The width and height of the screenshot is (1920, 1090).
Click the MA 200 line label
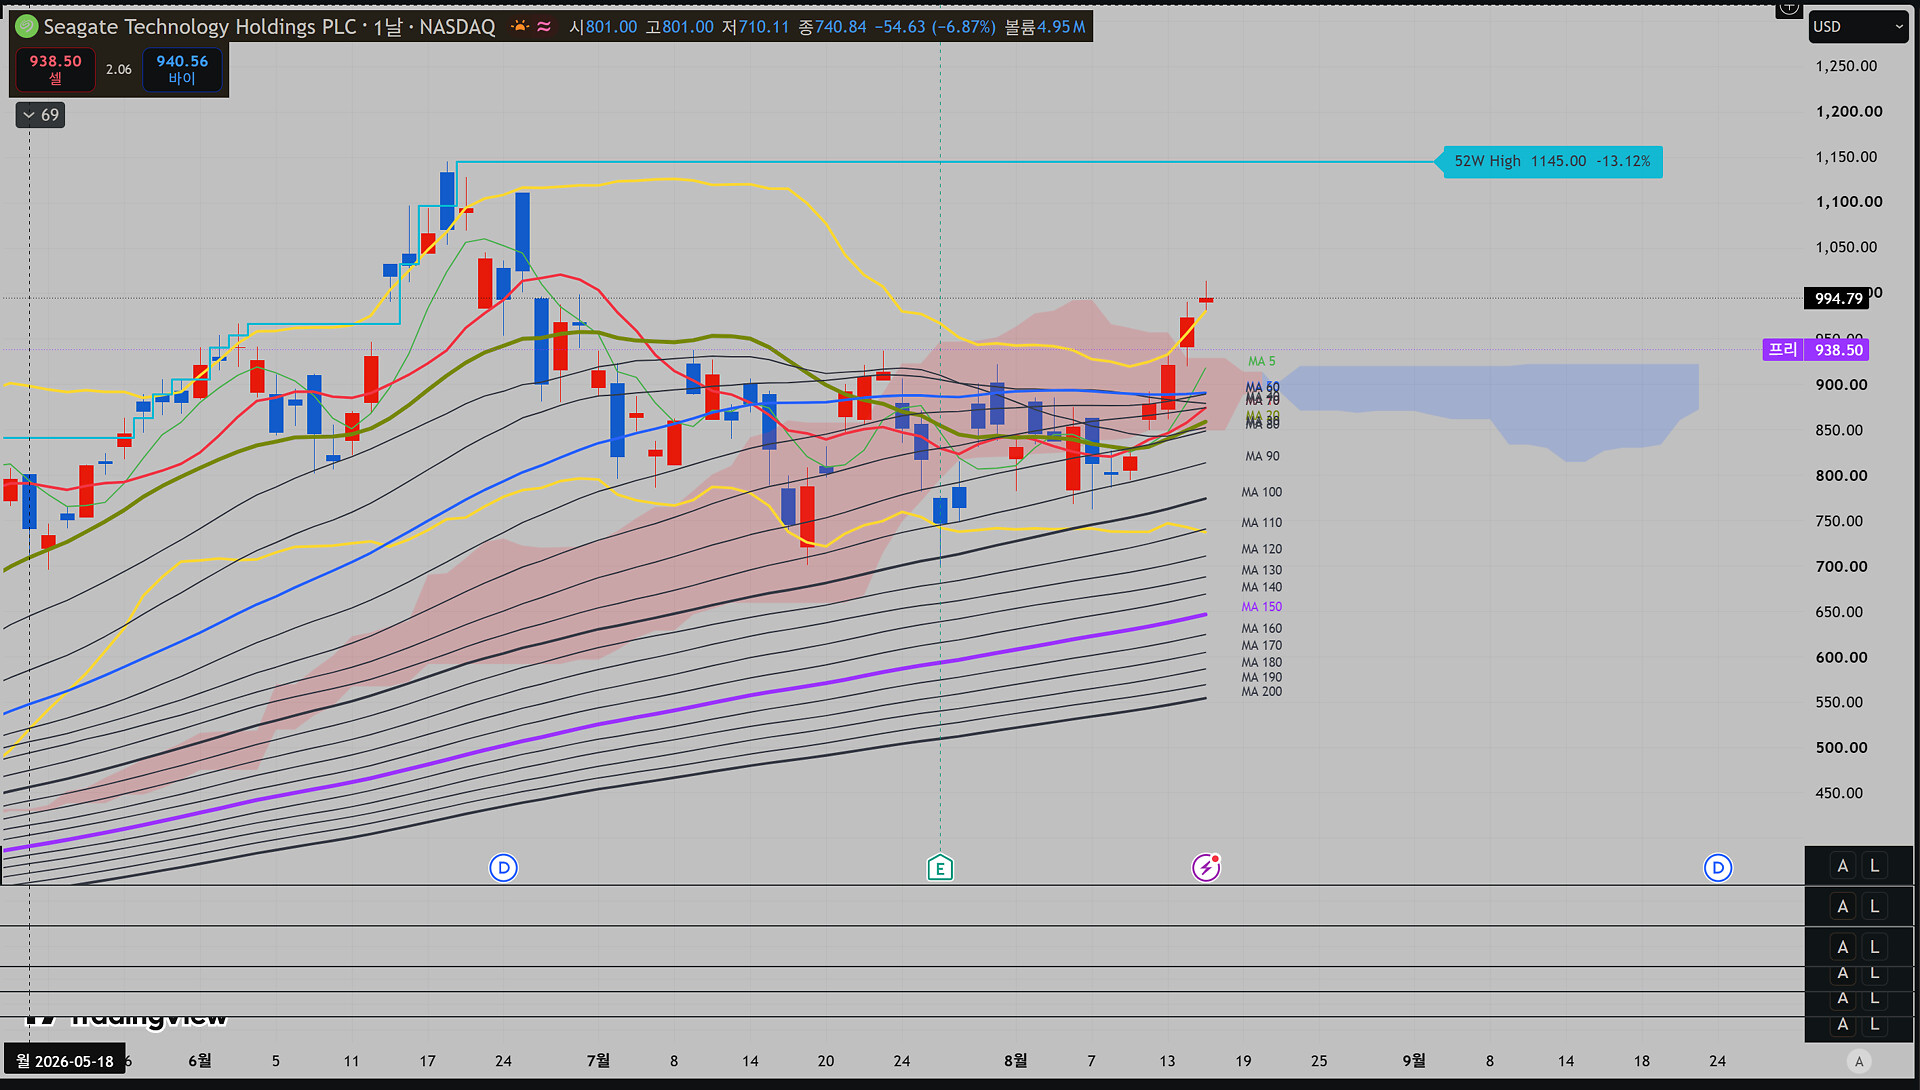pos(1262,692)
